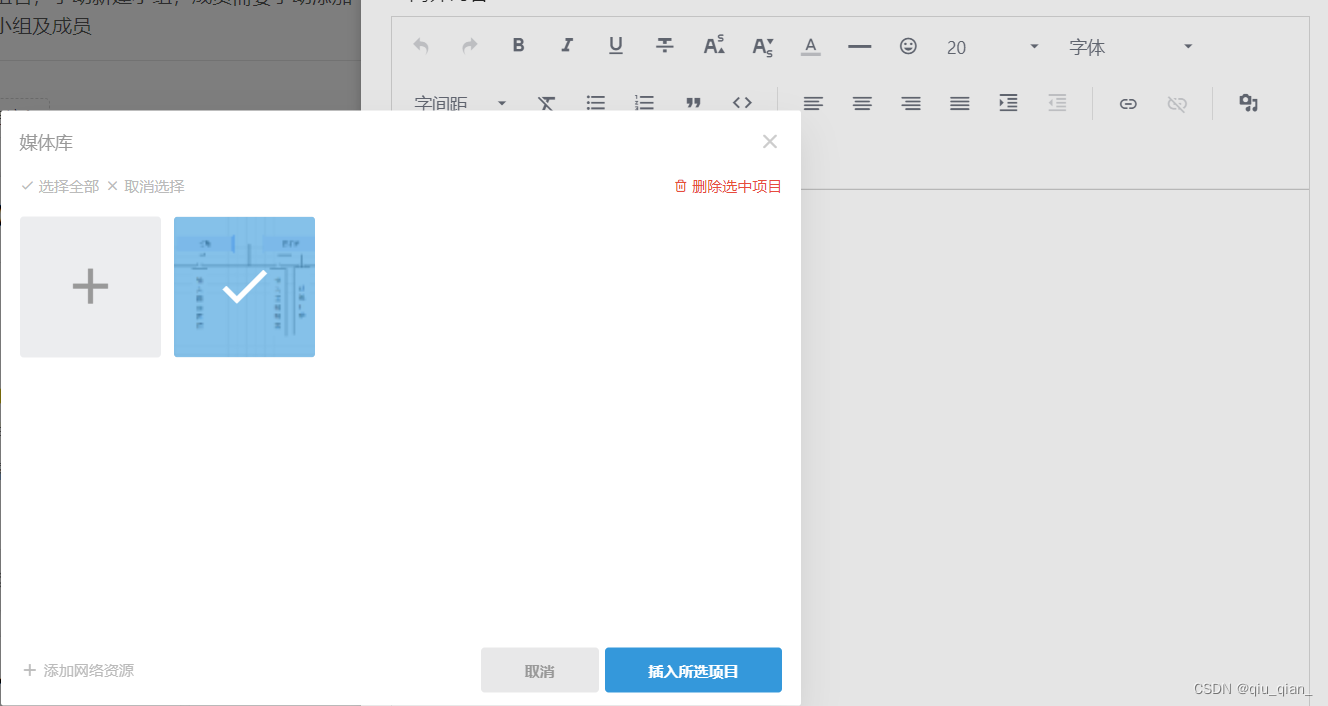The image size is (1328, 706).
Task: Insert a code block
Action: [741, 102]
